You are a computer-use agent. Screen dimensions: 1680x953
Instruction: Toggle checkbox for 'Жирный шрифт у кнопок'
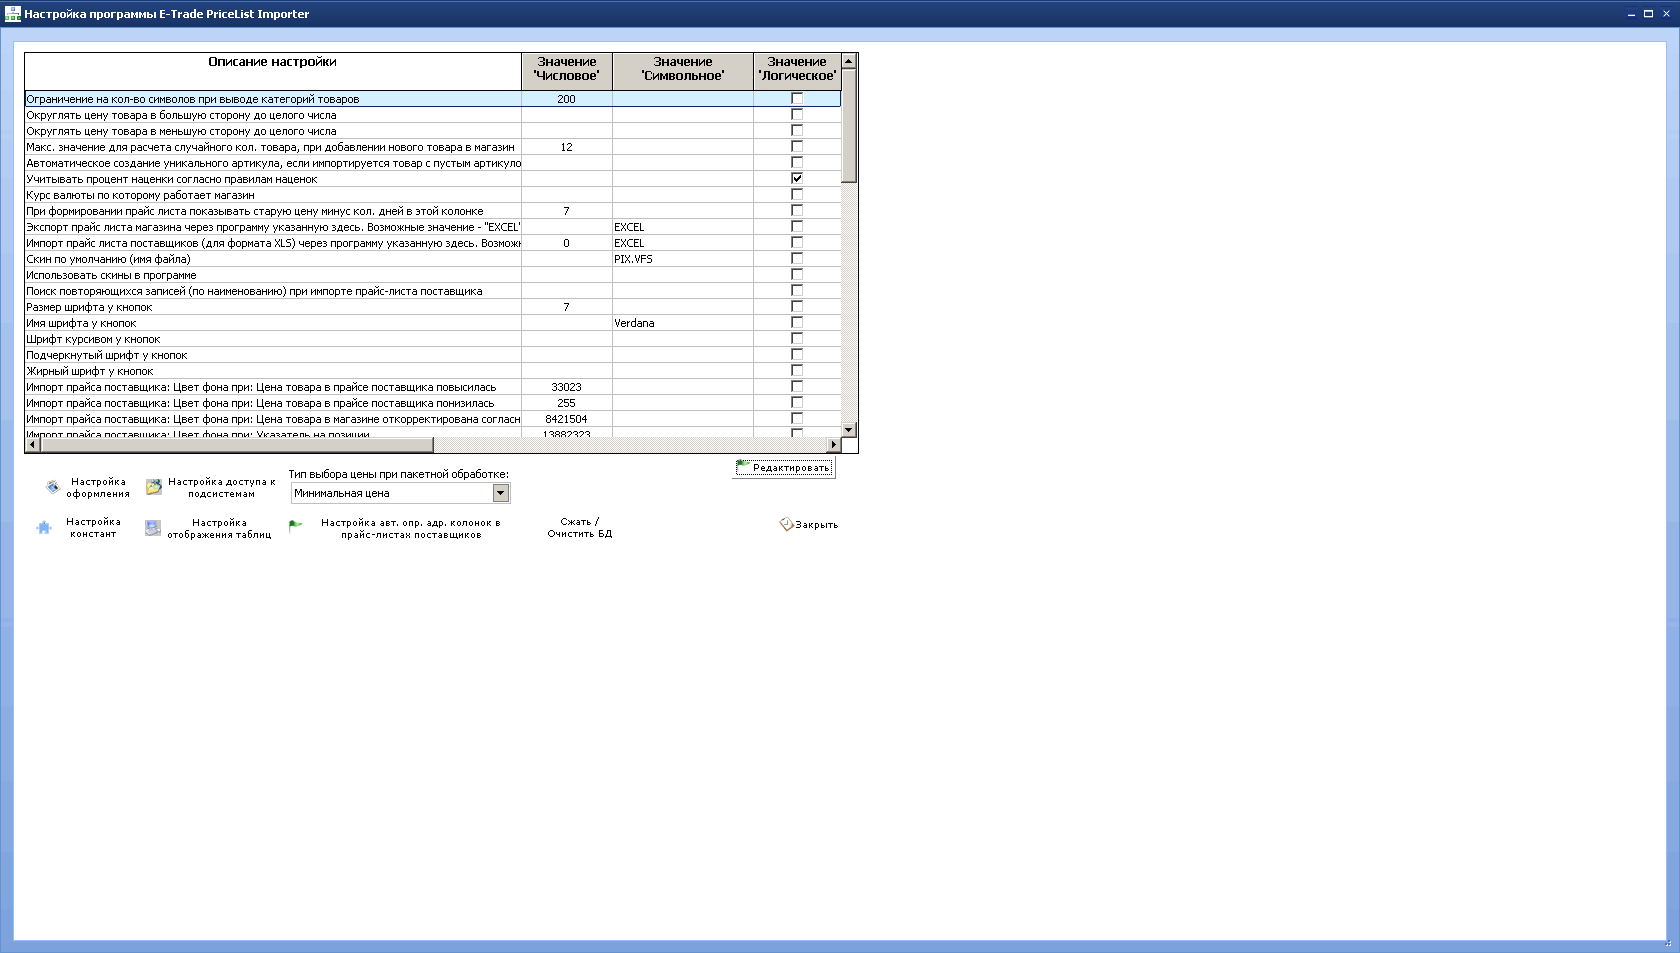click(x=797, y=370)
